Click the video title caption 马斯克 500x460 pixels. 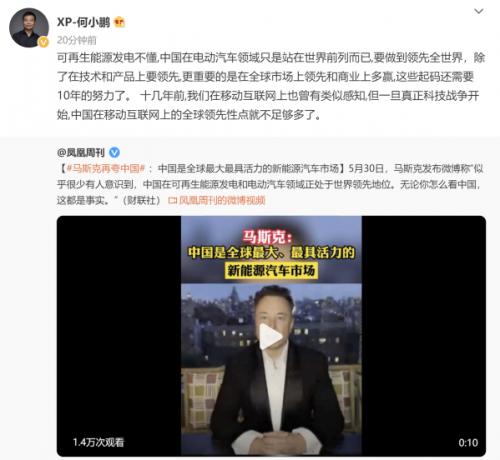(x=267, y=237)
